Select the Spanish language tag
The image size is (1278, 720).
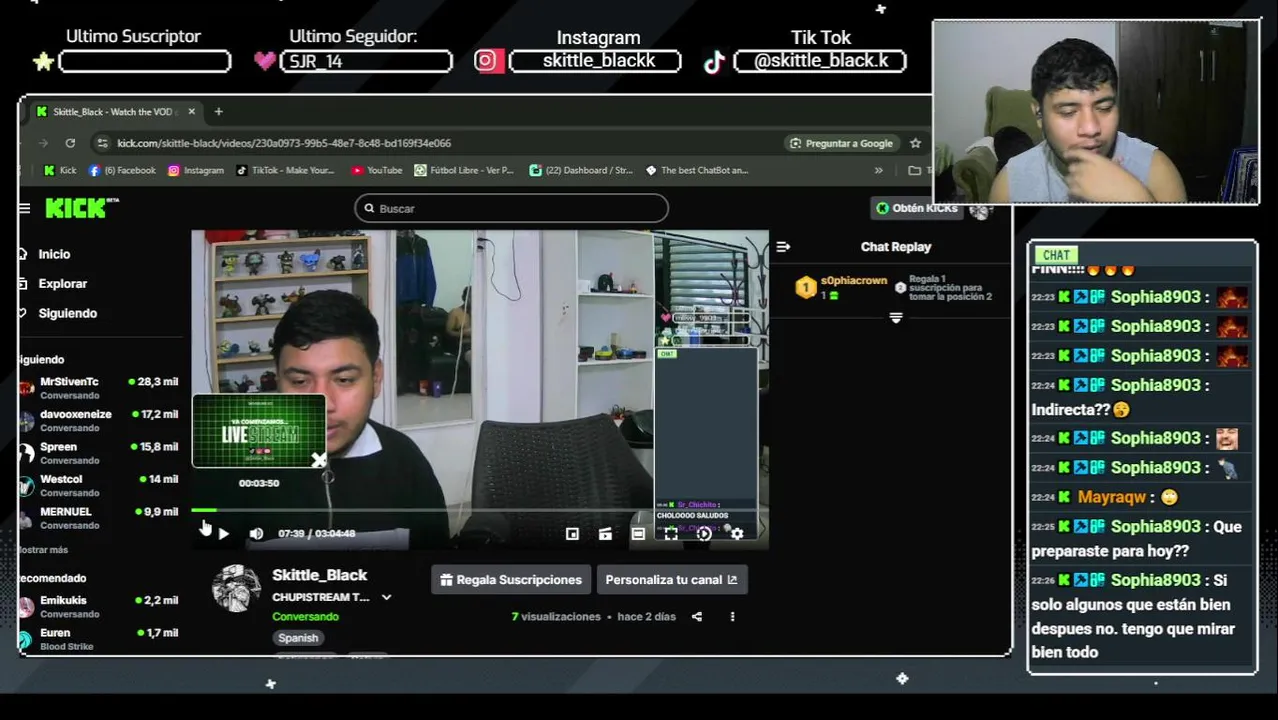pos(298,638)
